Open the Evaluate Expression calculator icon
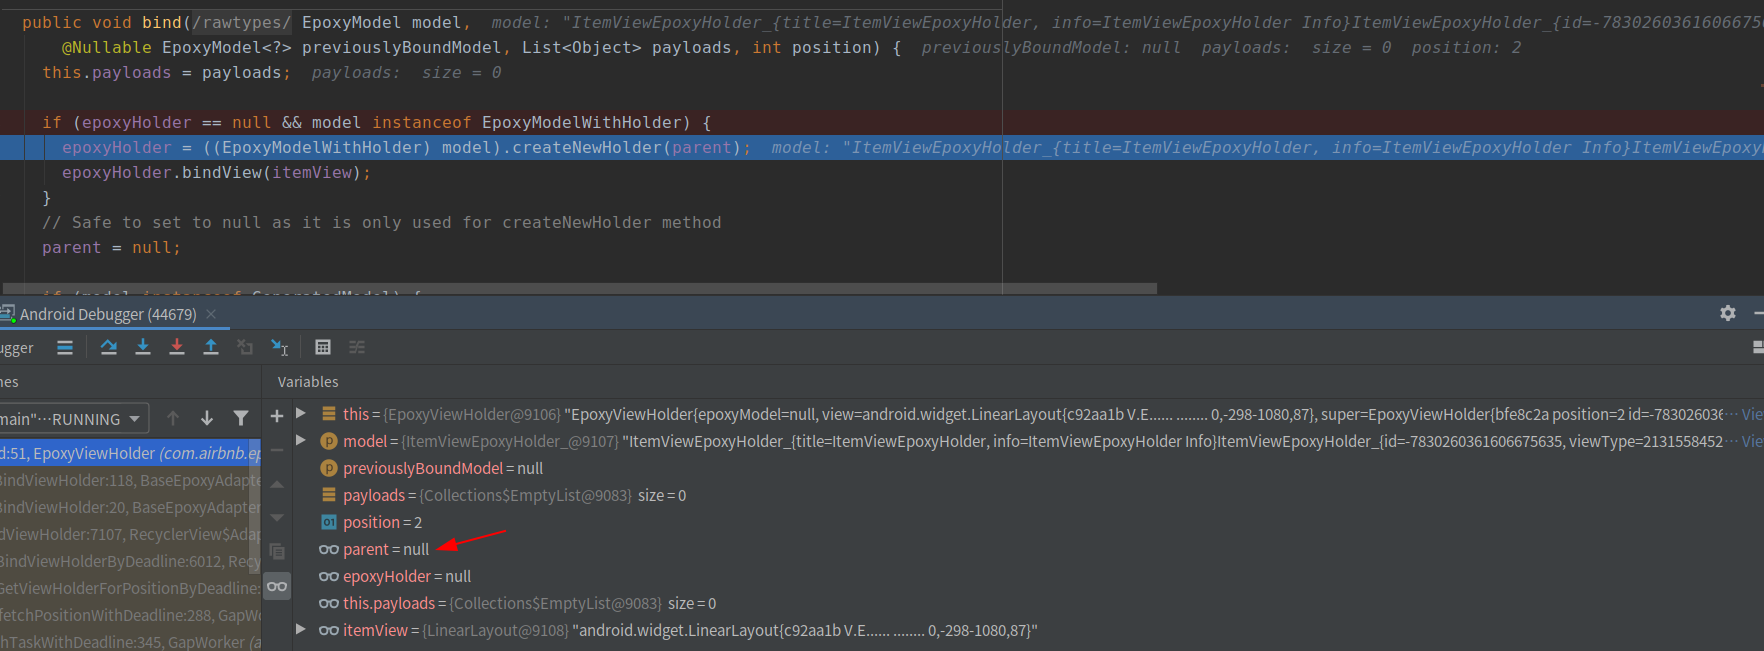 [x=323, y=347]
